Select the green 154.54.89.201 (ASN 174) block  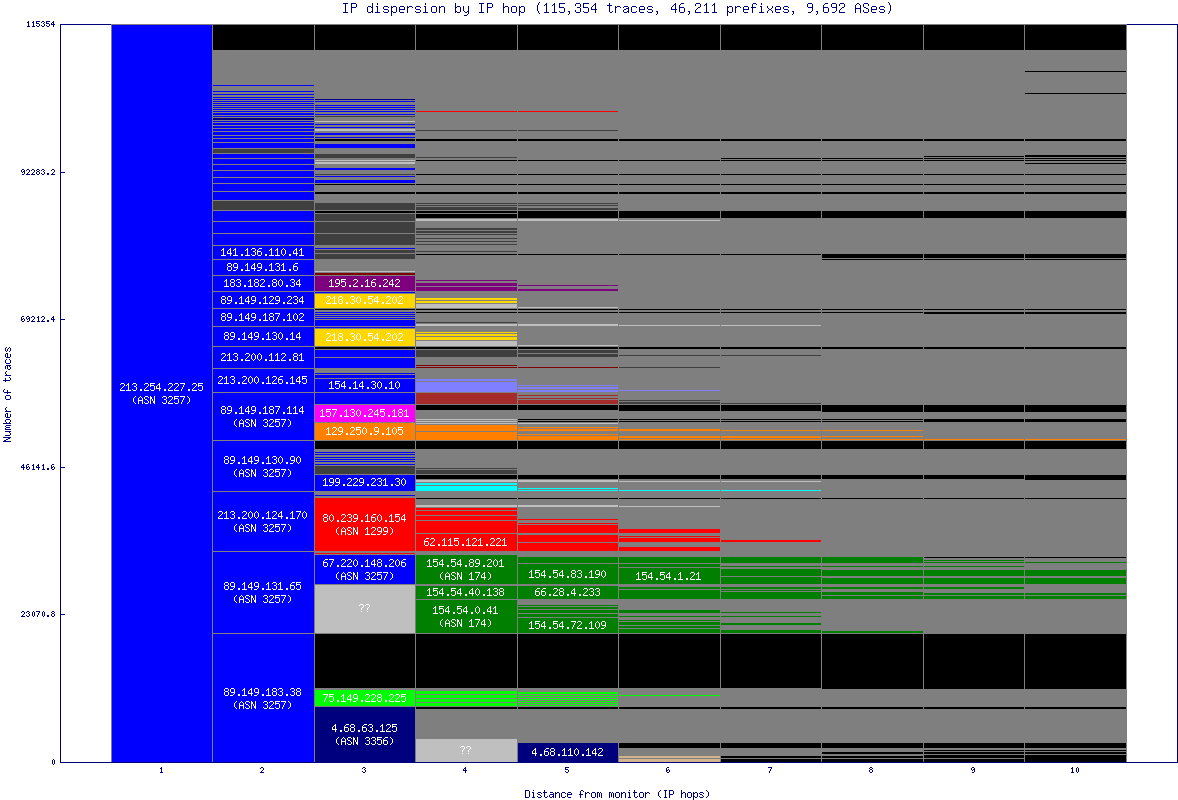click(465, 569)
